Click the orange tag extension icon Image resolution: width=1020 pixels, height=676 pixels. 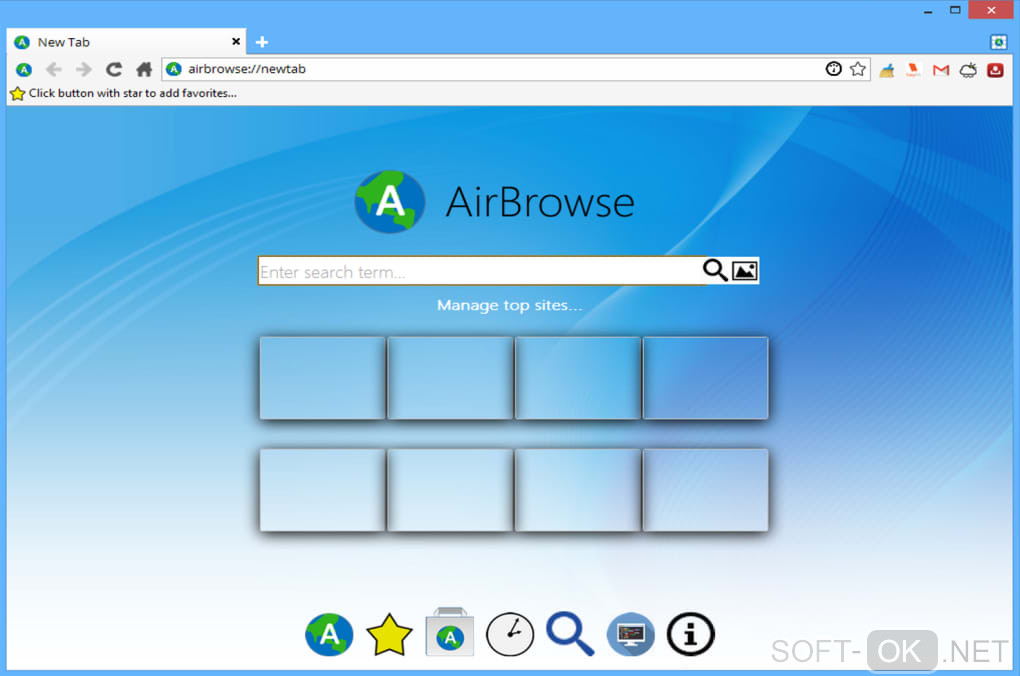click(x=913, y=70)
